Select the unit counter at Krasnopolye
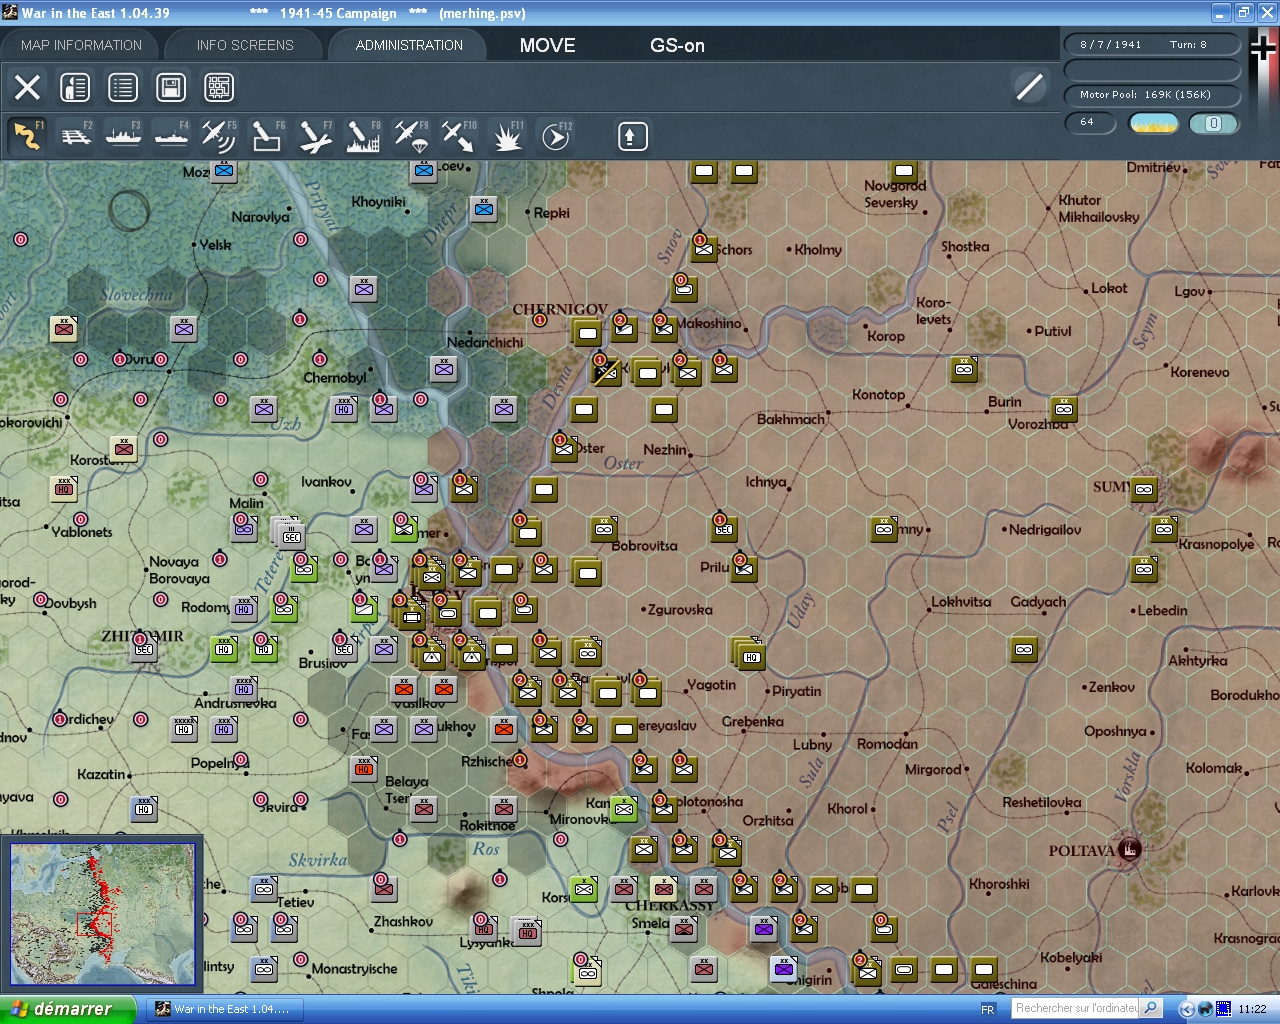Screen dimensions: 1280x1024 (1164, 529)
